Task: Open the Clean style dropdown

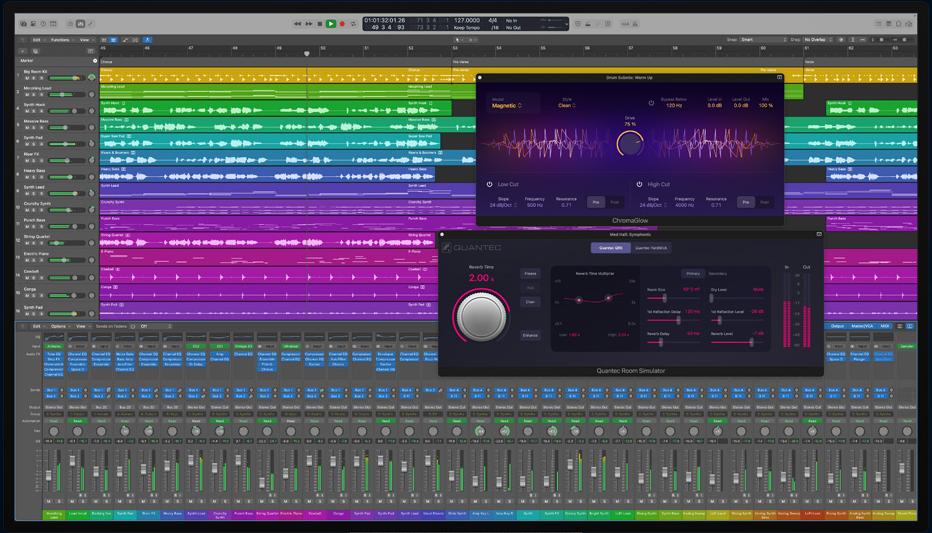Action: (567, 105)
